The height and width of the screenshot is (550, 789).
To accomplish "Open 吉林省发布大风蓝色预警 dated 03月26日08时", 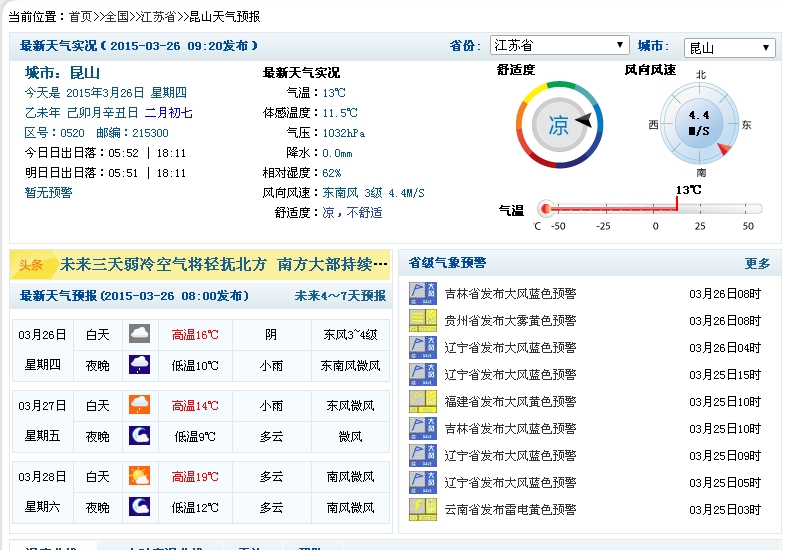I will click(x=510, y=294).
